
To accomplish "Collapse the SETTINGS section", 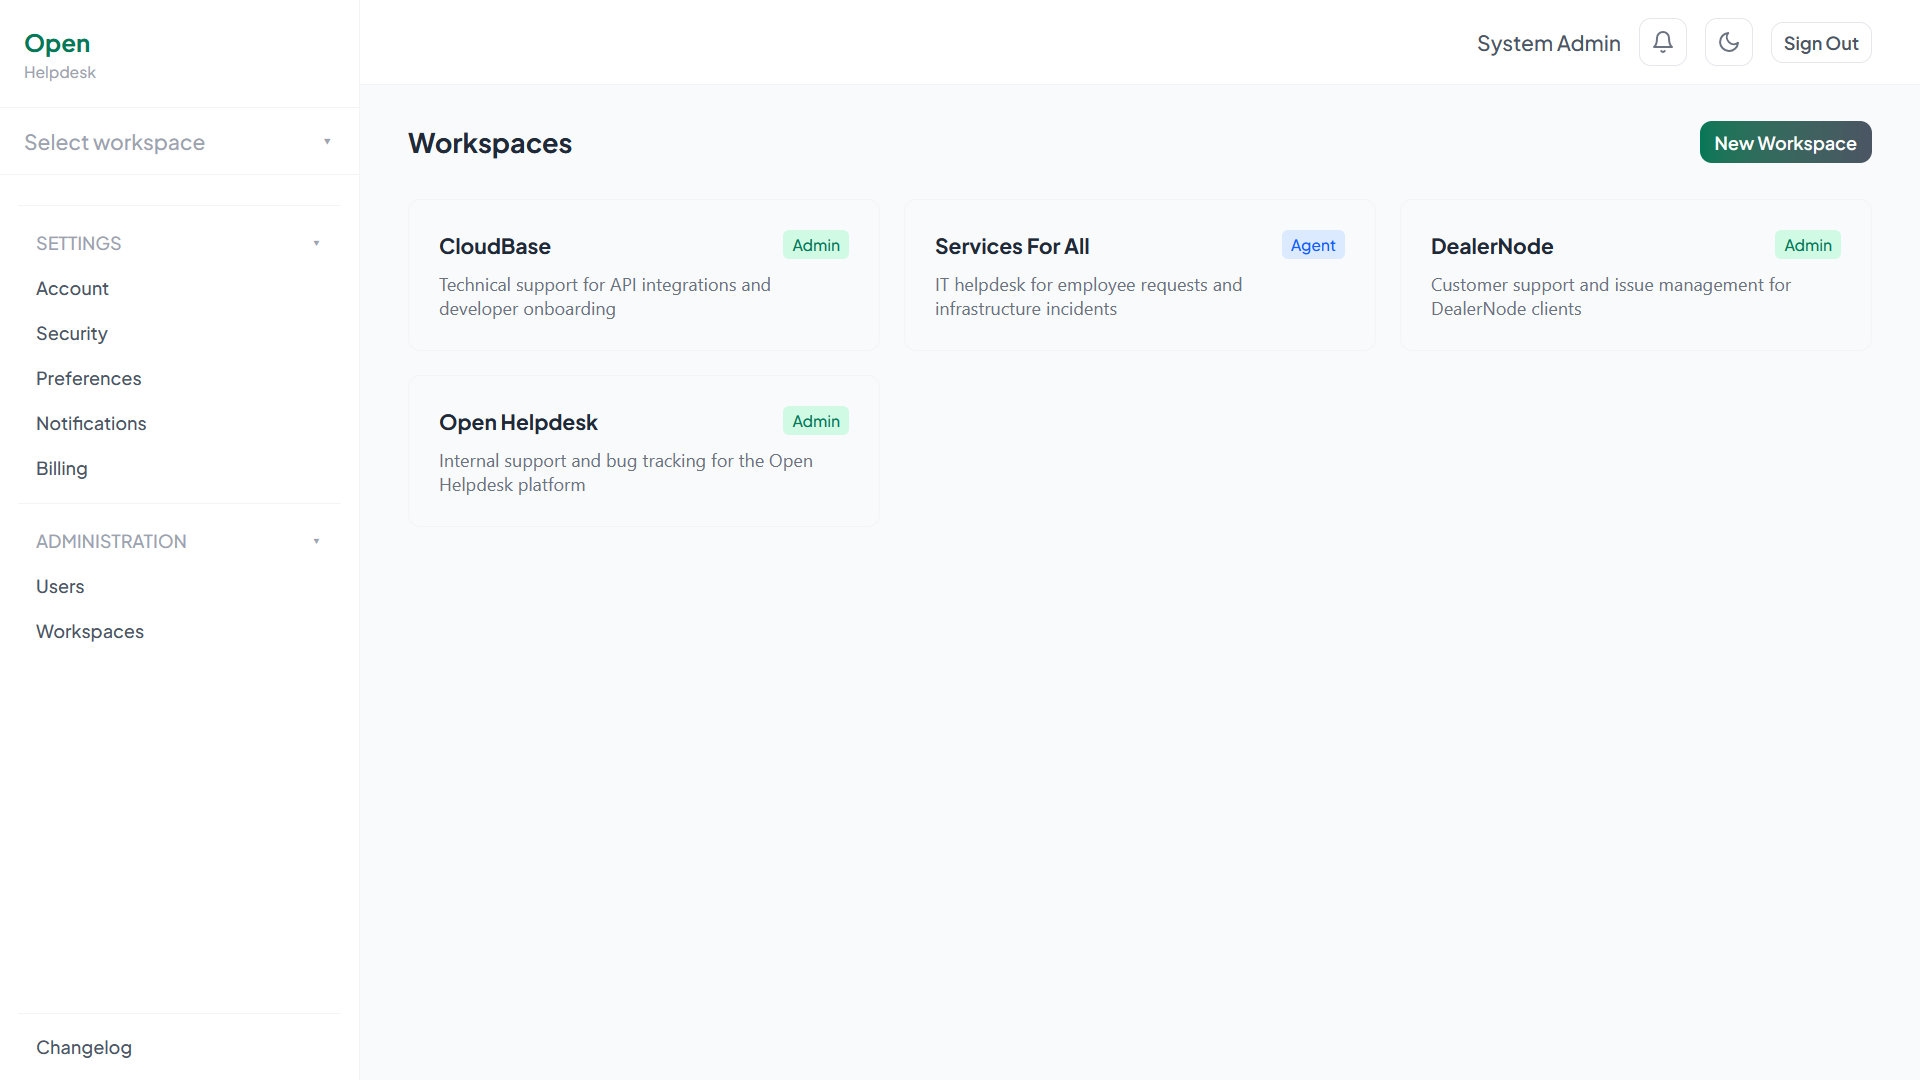I will pos(179,244).
